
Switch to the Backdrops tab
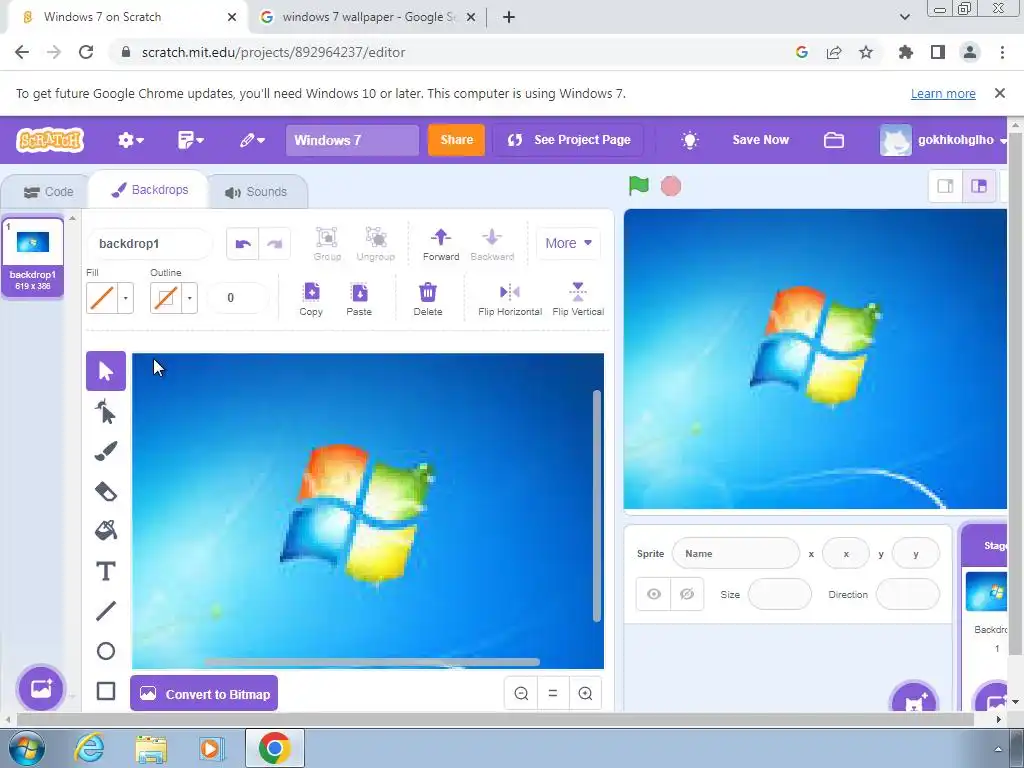click(x=150, y=190)
